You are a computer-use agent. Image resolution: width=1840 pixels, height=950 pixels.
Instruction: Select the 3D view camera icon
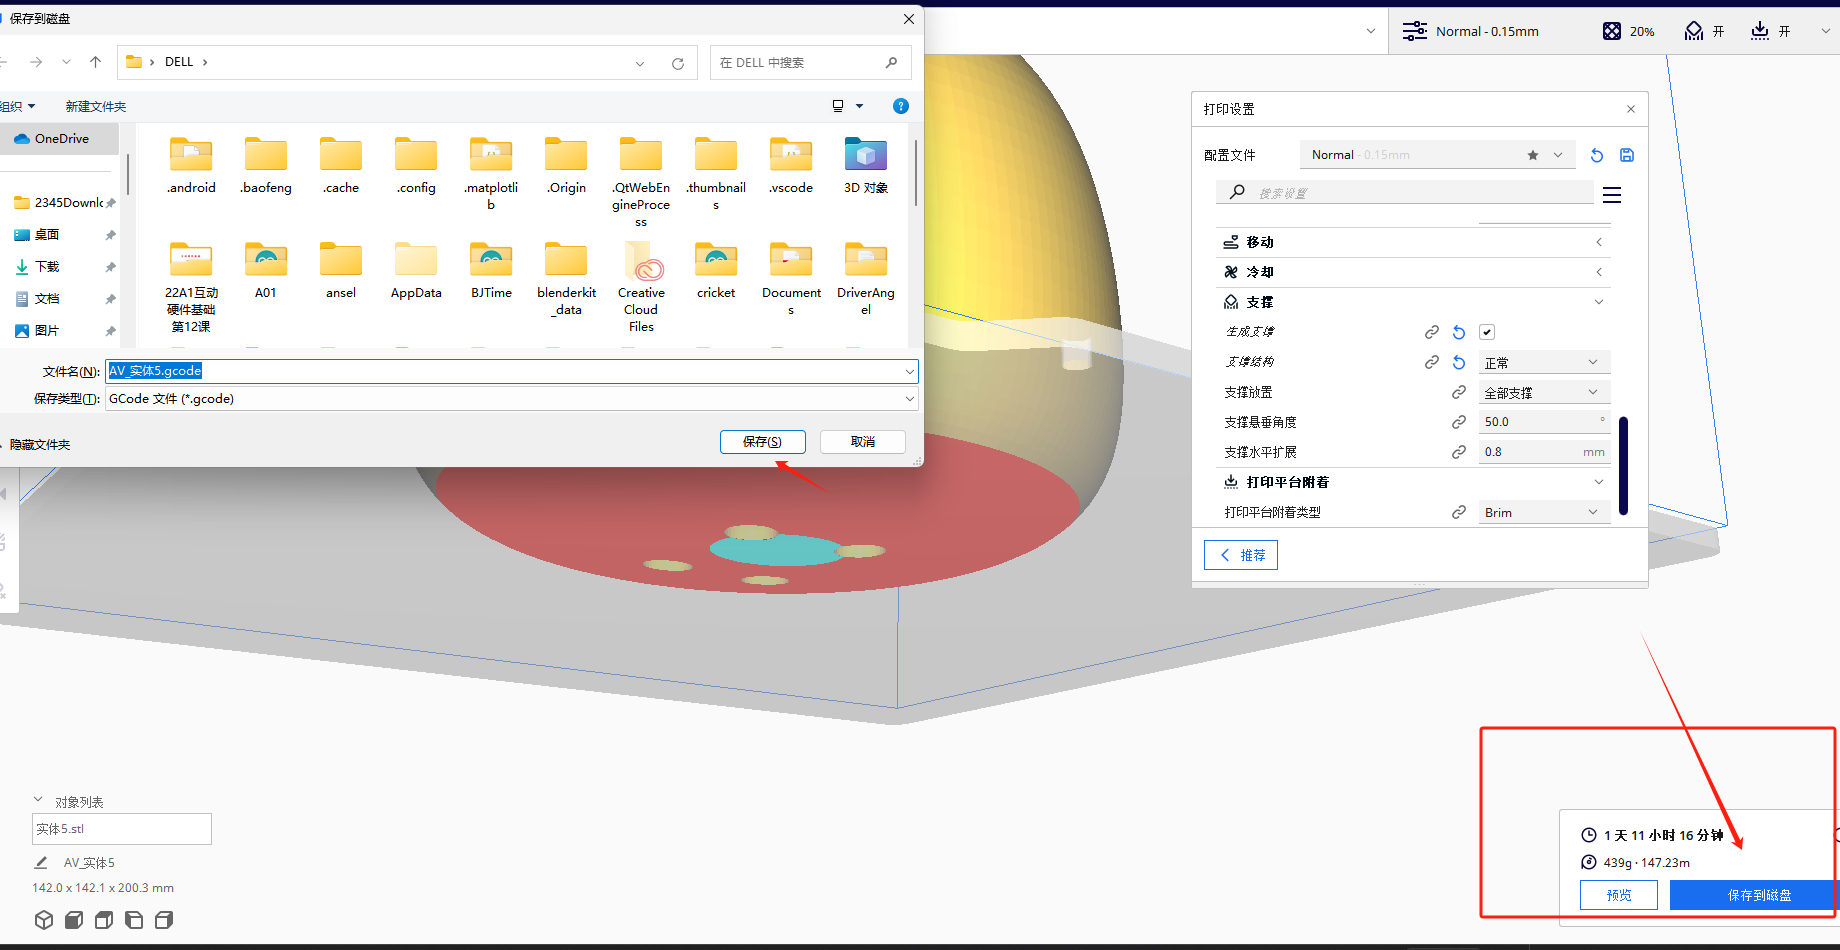[x=44, y=920]
